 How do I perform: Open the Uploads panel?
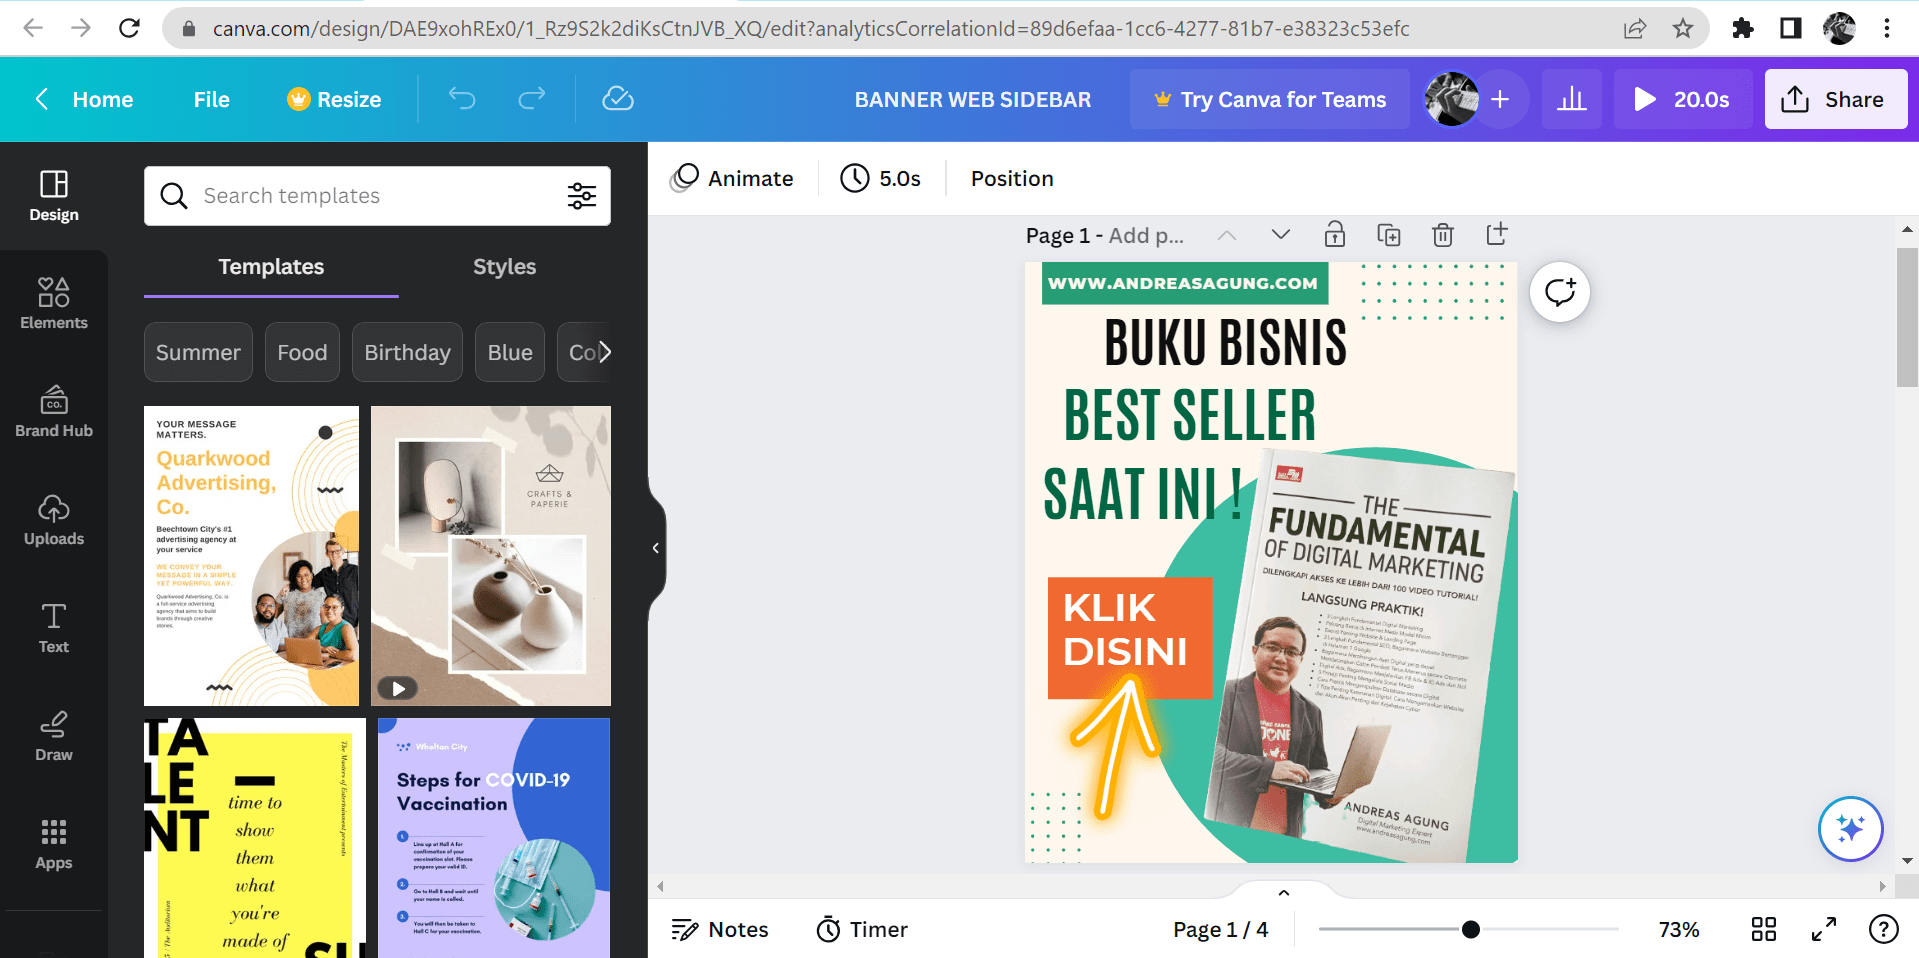(x=54, y=520)
